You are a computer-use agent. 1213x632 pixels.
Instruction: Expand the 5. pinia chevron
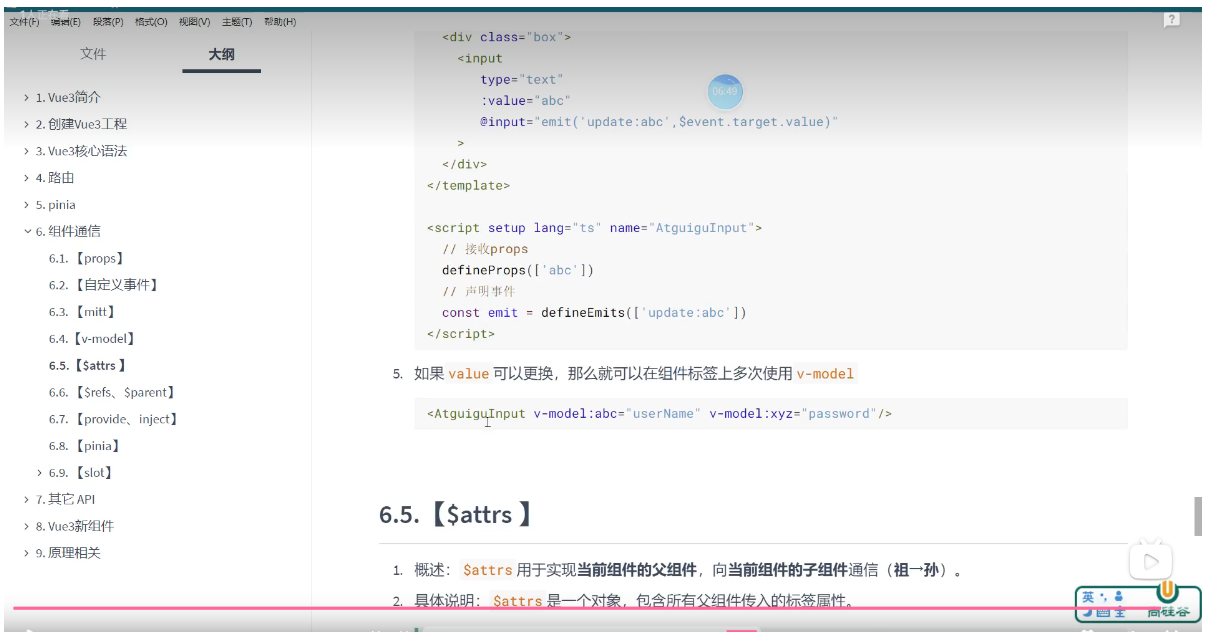[x=26, y=205]
